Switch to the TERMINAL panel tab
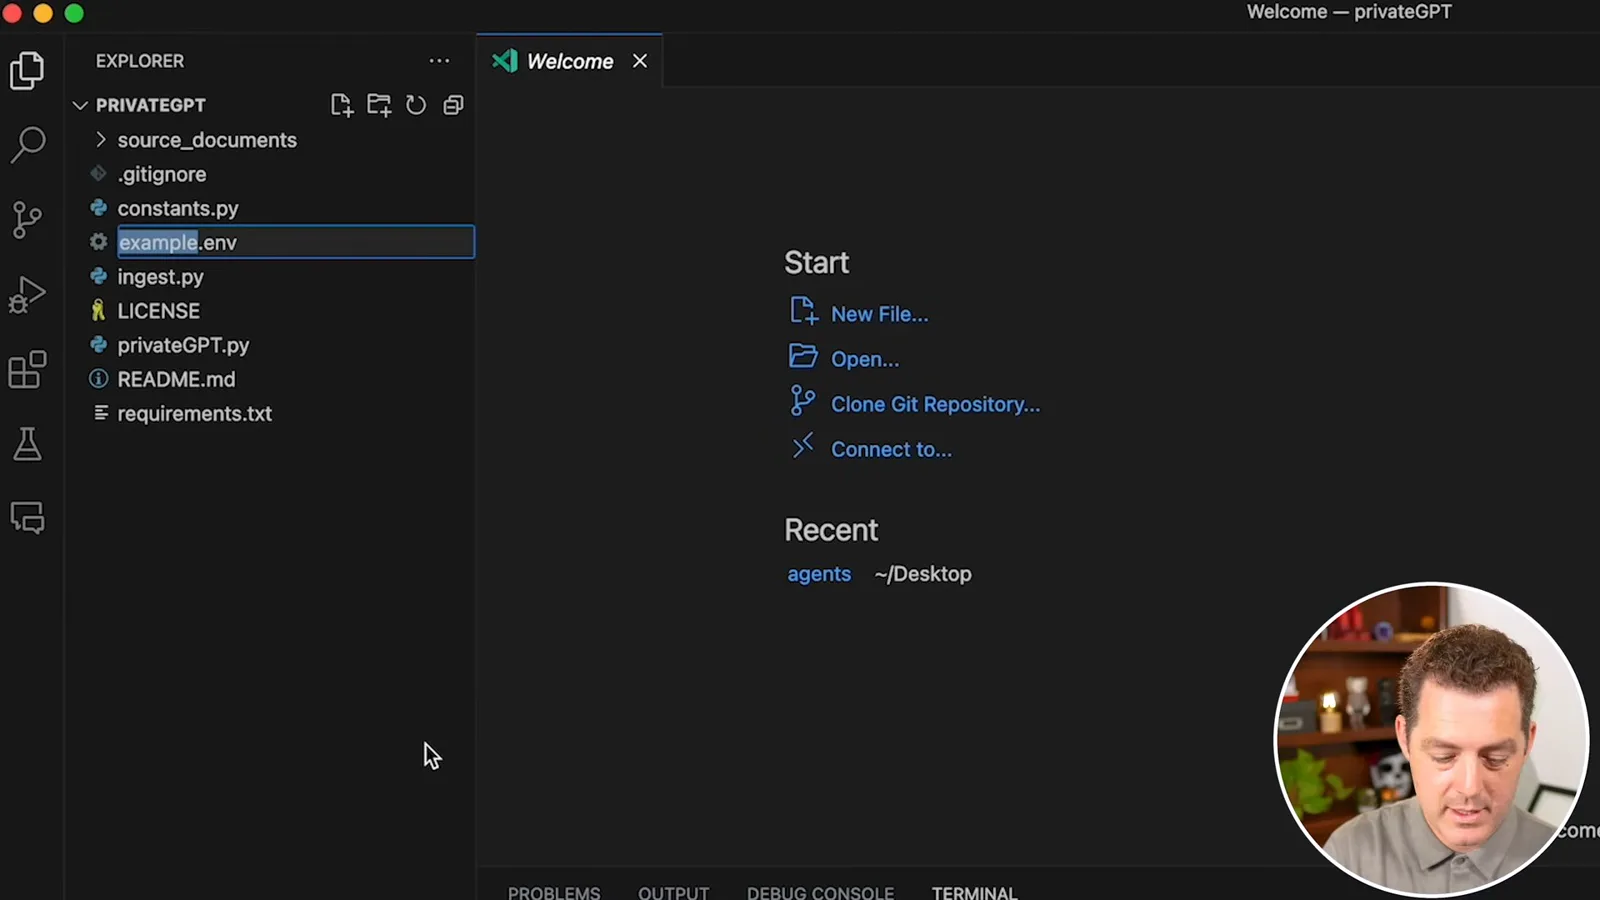The height and width of the screenshot is (900, 1600). [974, 892]
